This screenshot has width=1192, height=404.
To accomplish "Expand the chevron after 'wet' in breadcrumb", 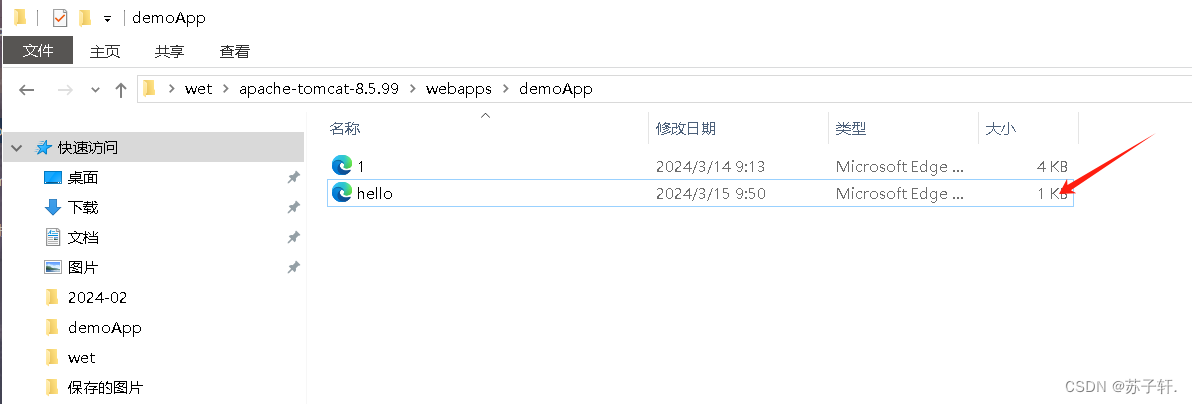I will [226, 89].
